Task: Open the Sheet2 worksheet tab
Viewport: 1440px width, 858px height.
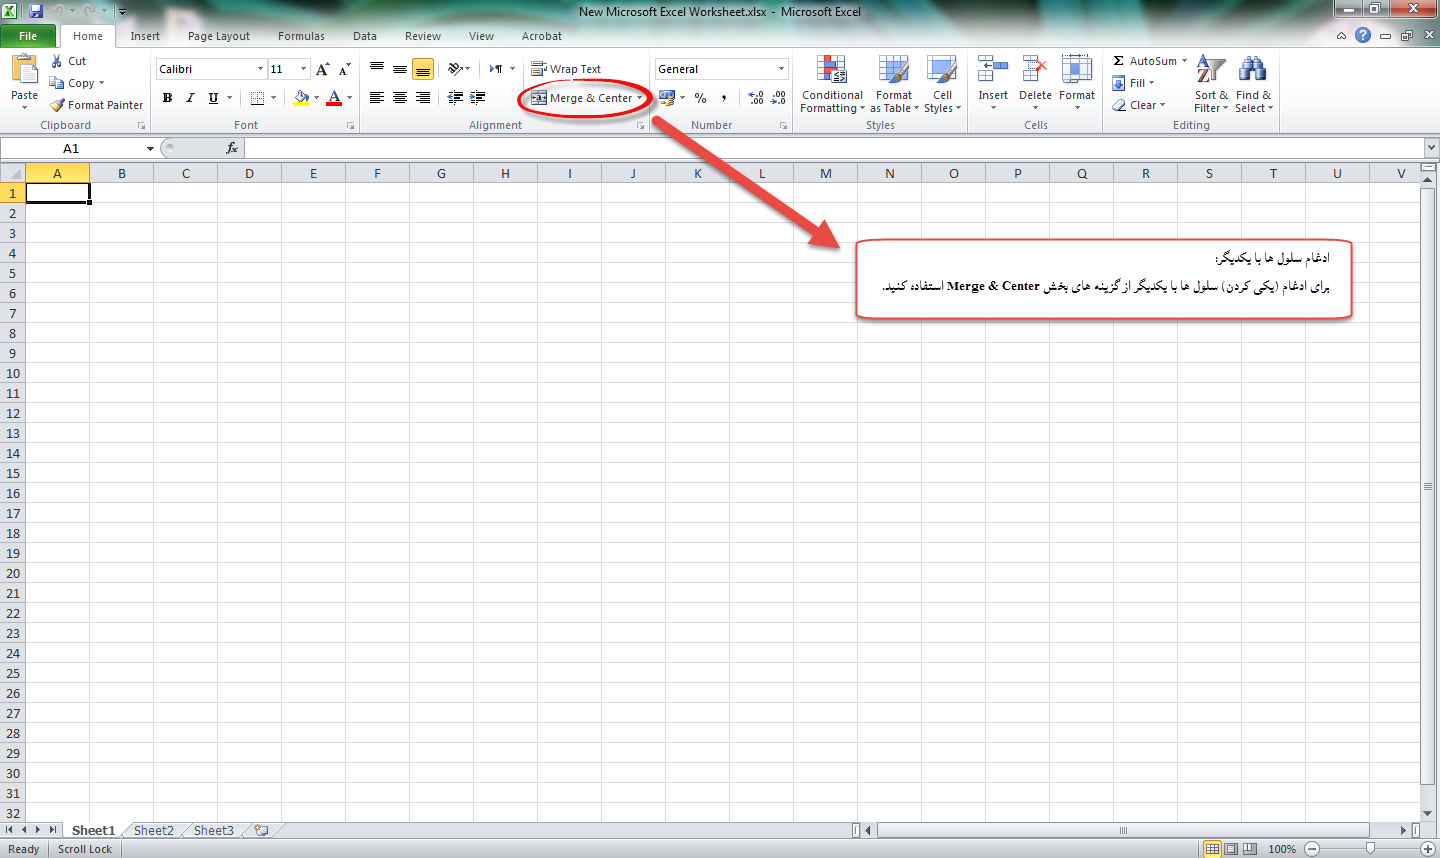Action: click(x=153, y=830)
